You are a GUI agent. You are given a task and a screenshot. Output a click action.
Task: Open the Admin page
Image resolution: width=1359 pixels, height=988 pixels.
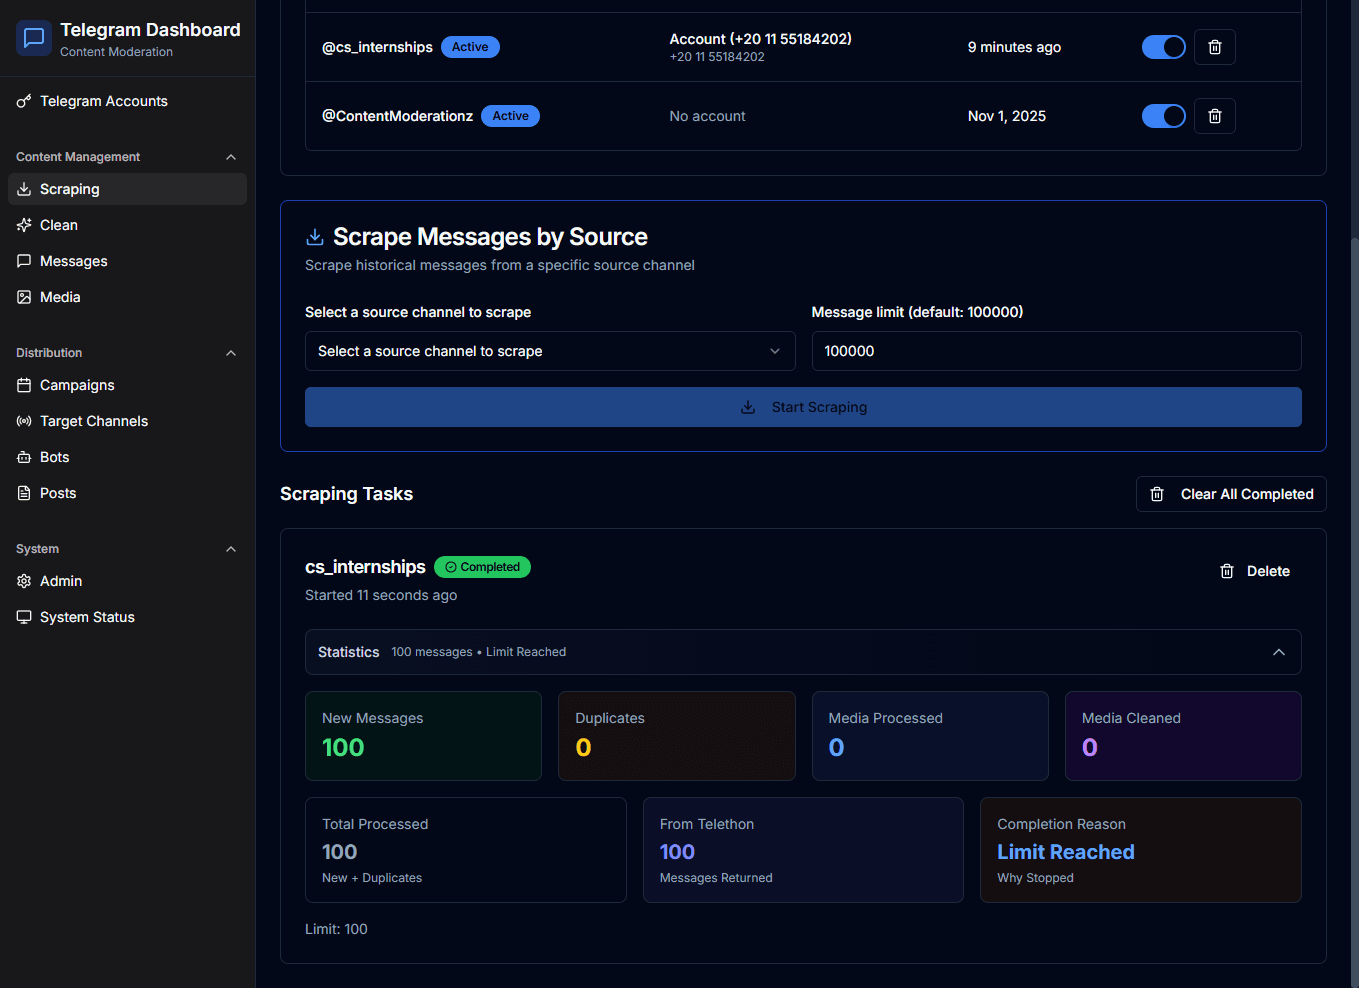[x=127, y=581]
